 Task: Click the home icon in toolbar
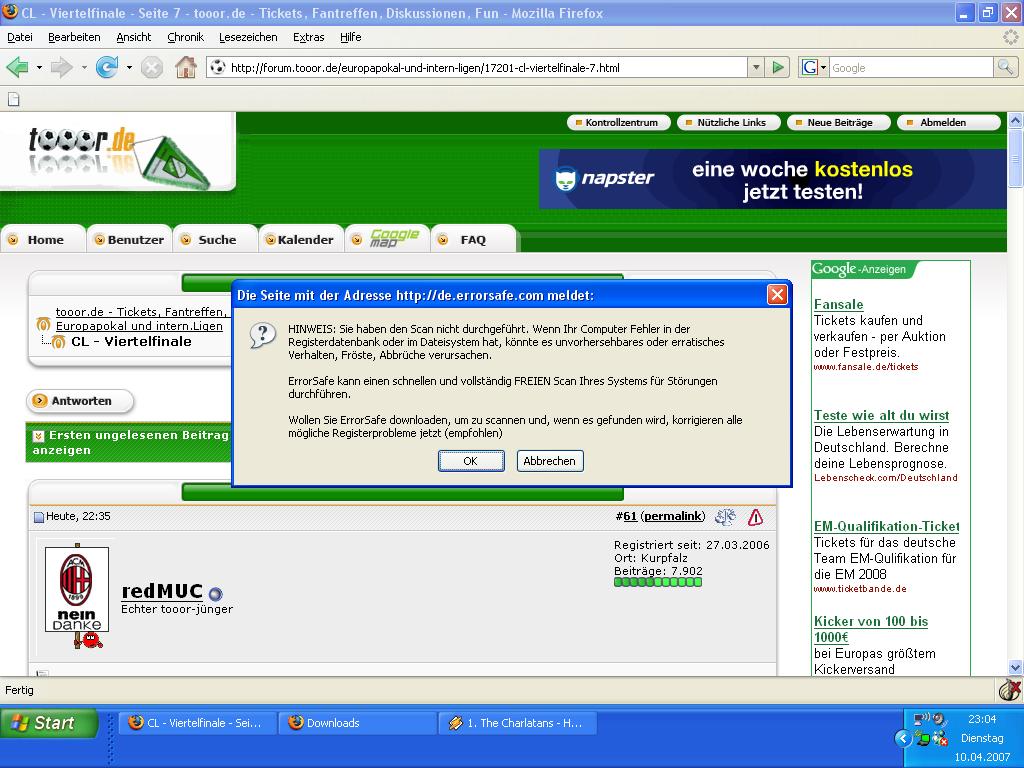click(185, 67)
